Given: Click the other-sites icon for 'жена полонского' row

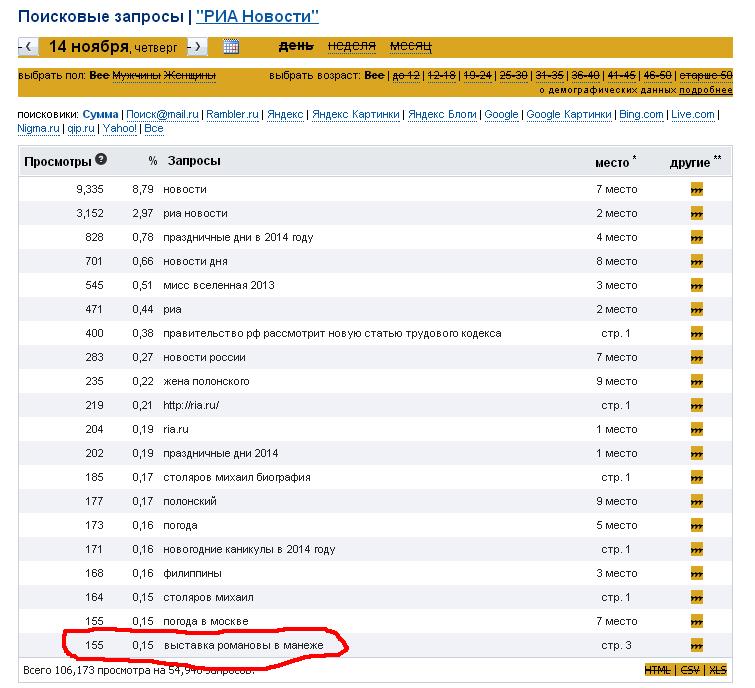Looking at the screenshot, I should pos(697,381).
